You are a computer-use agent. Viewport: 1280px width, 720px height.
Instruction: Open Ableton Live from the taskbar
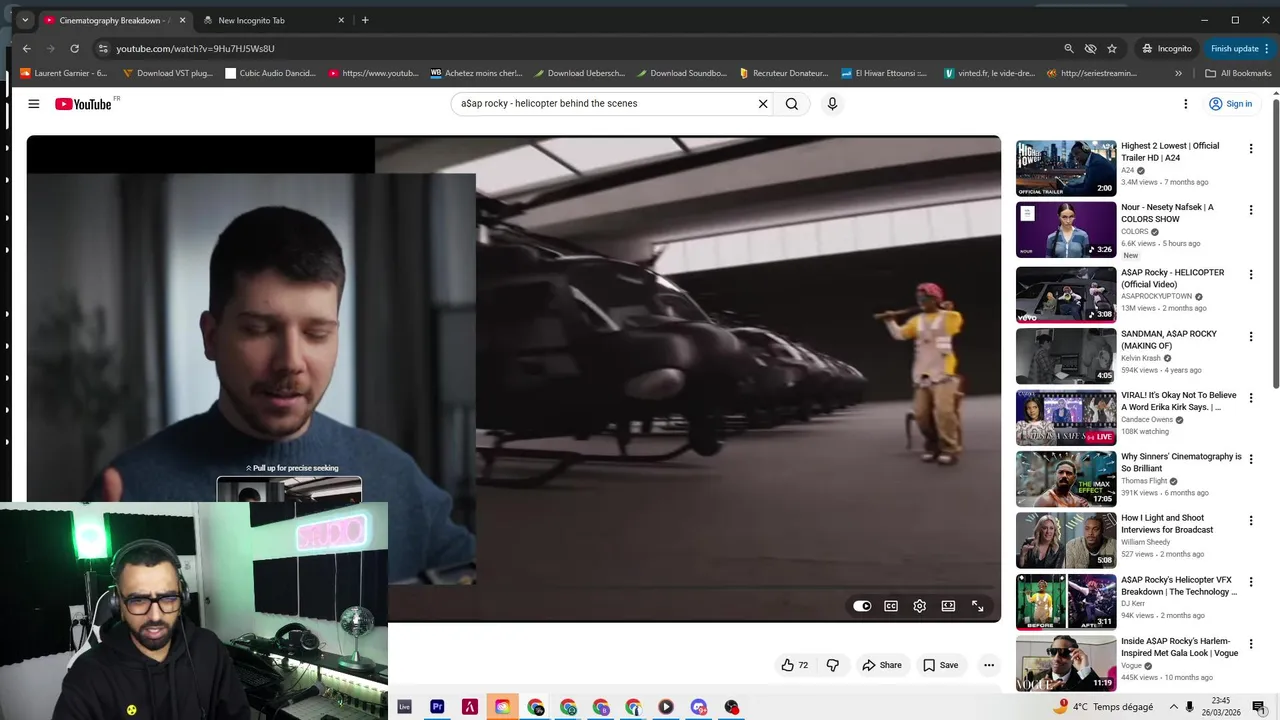click(x=404, y=706)
